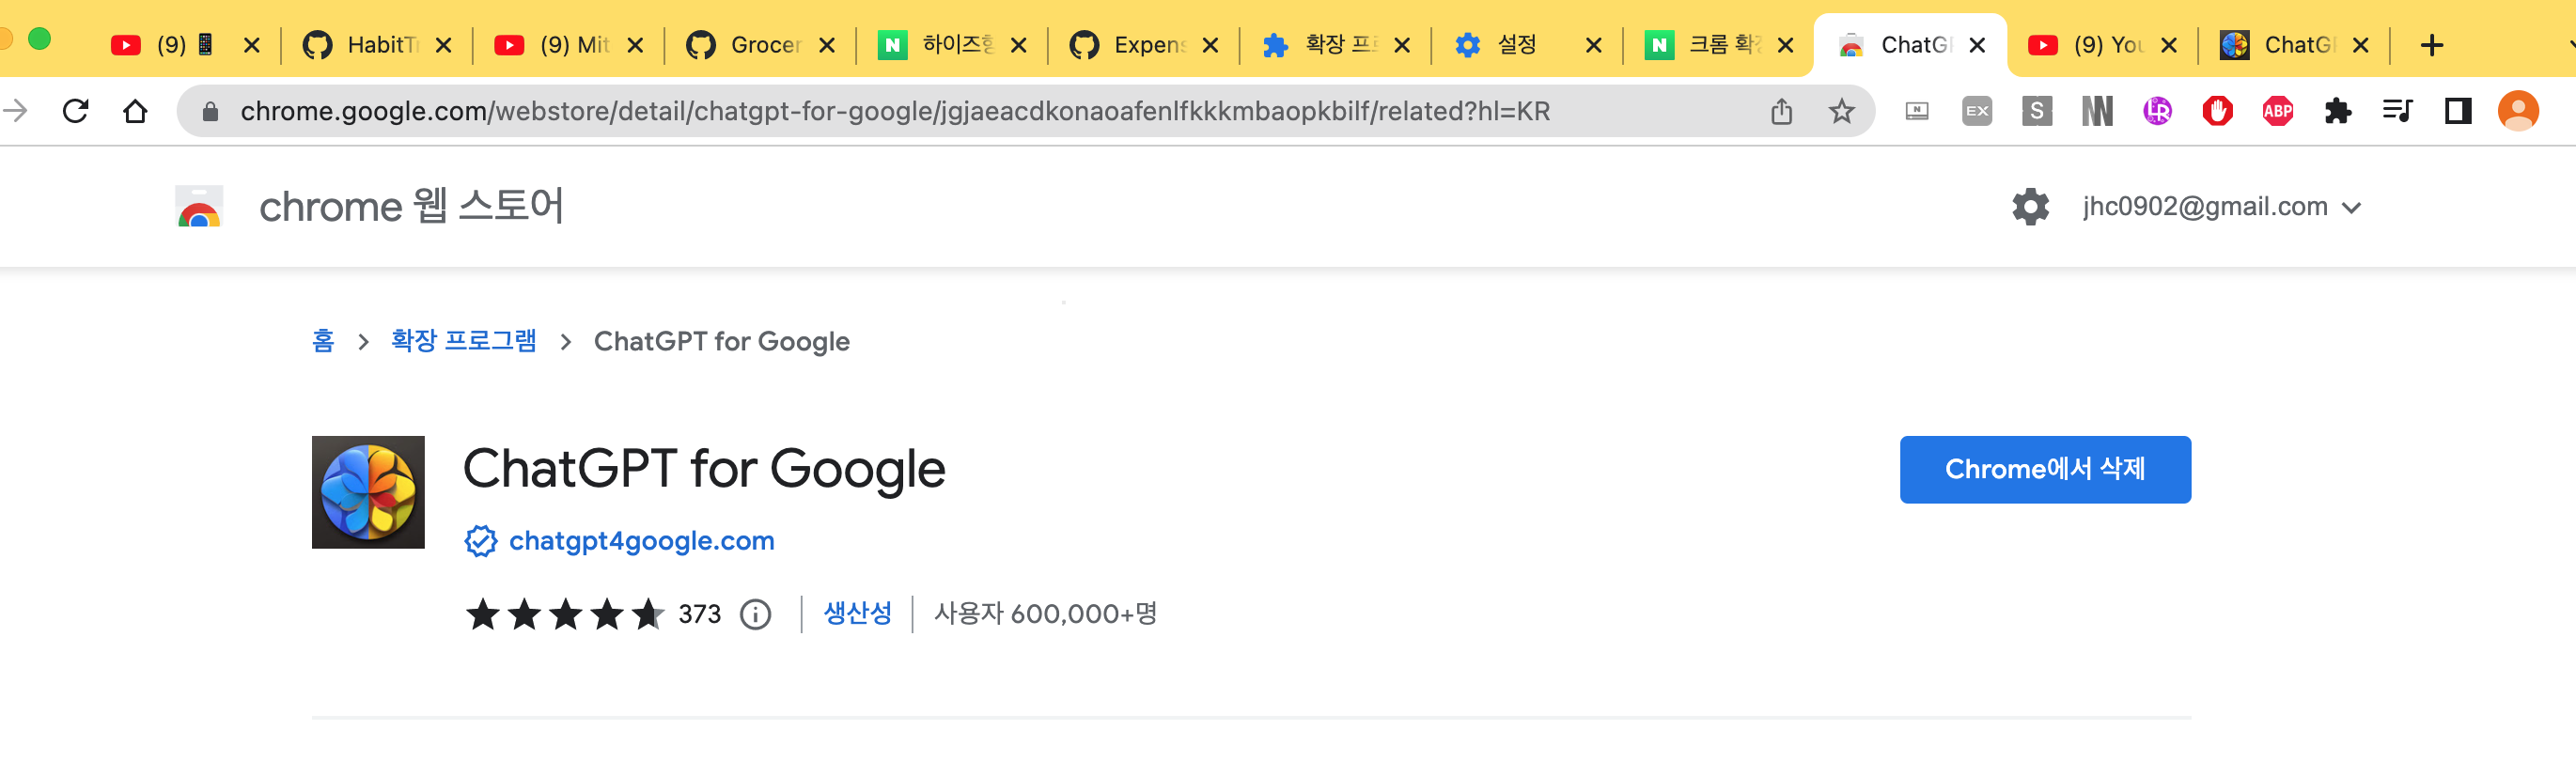Click the monitor-shaped extension icon

pyautogui.click(x=1917, y=111)
